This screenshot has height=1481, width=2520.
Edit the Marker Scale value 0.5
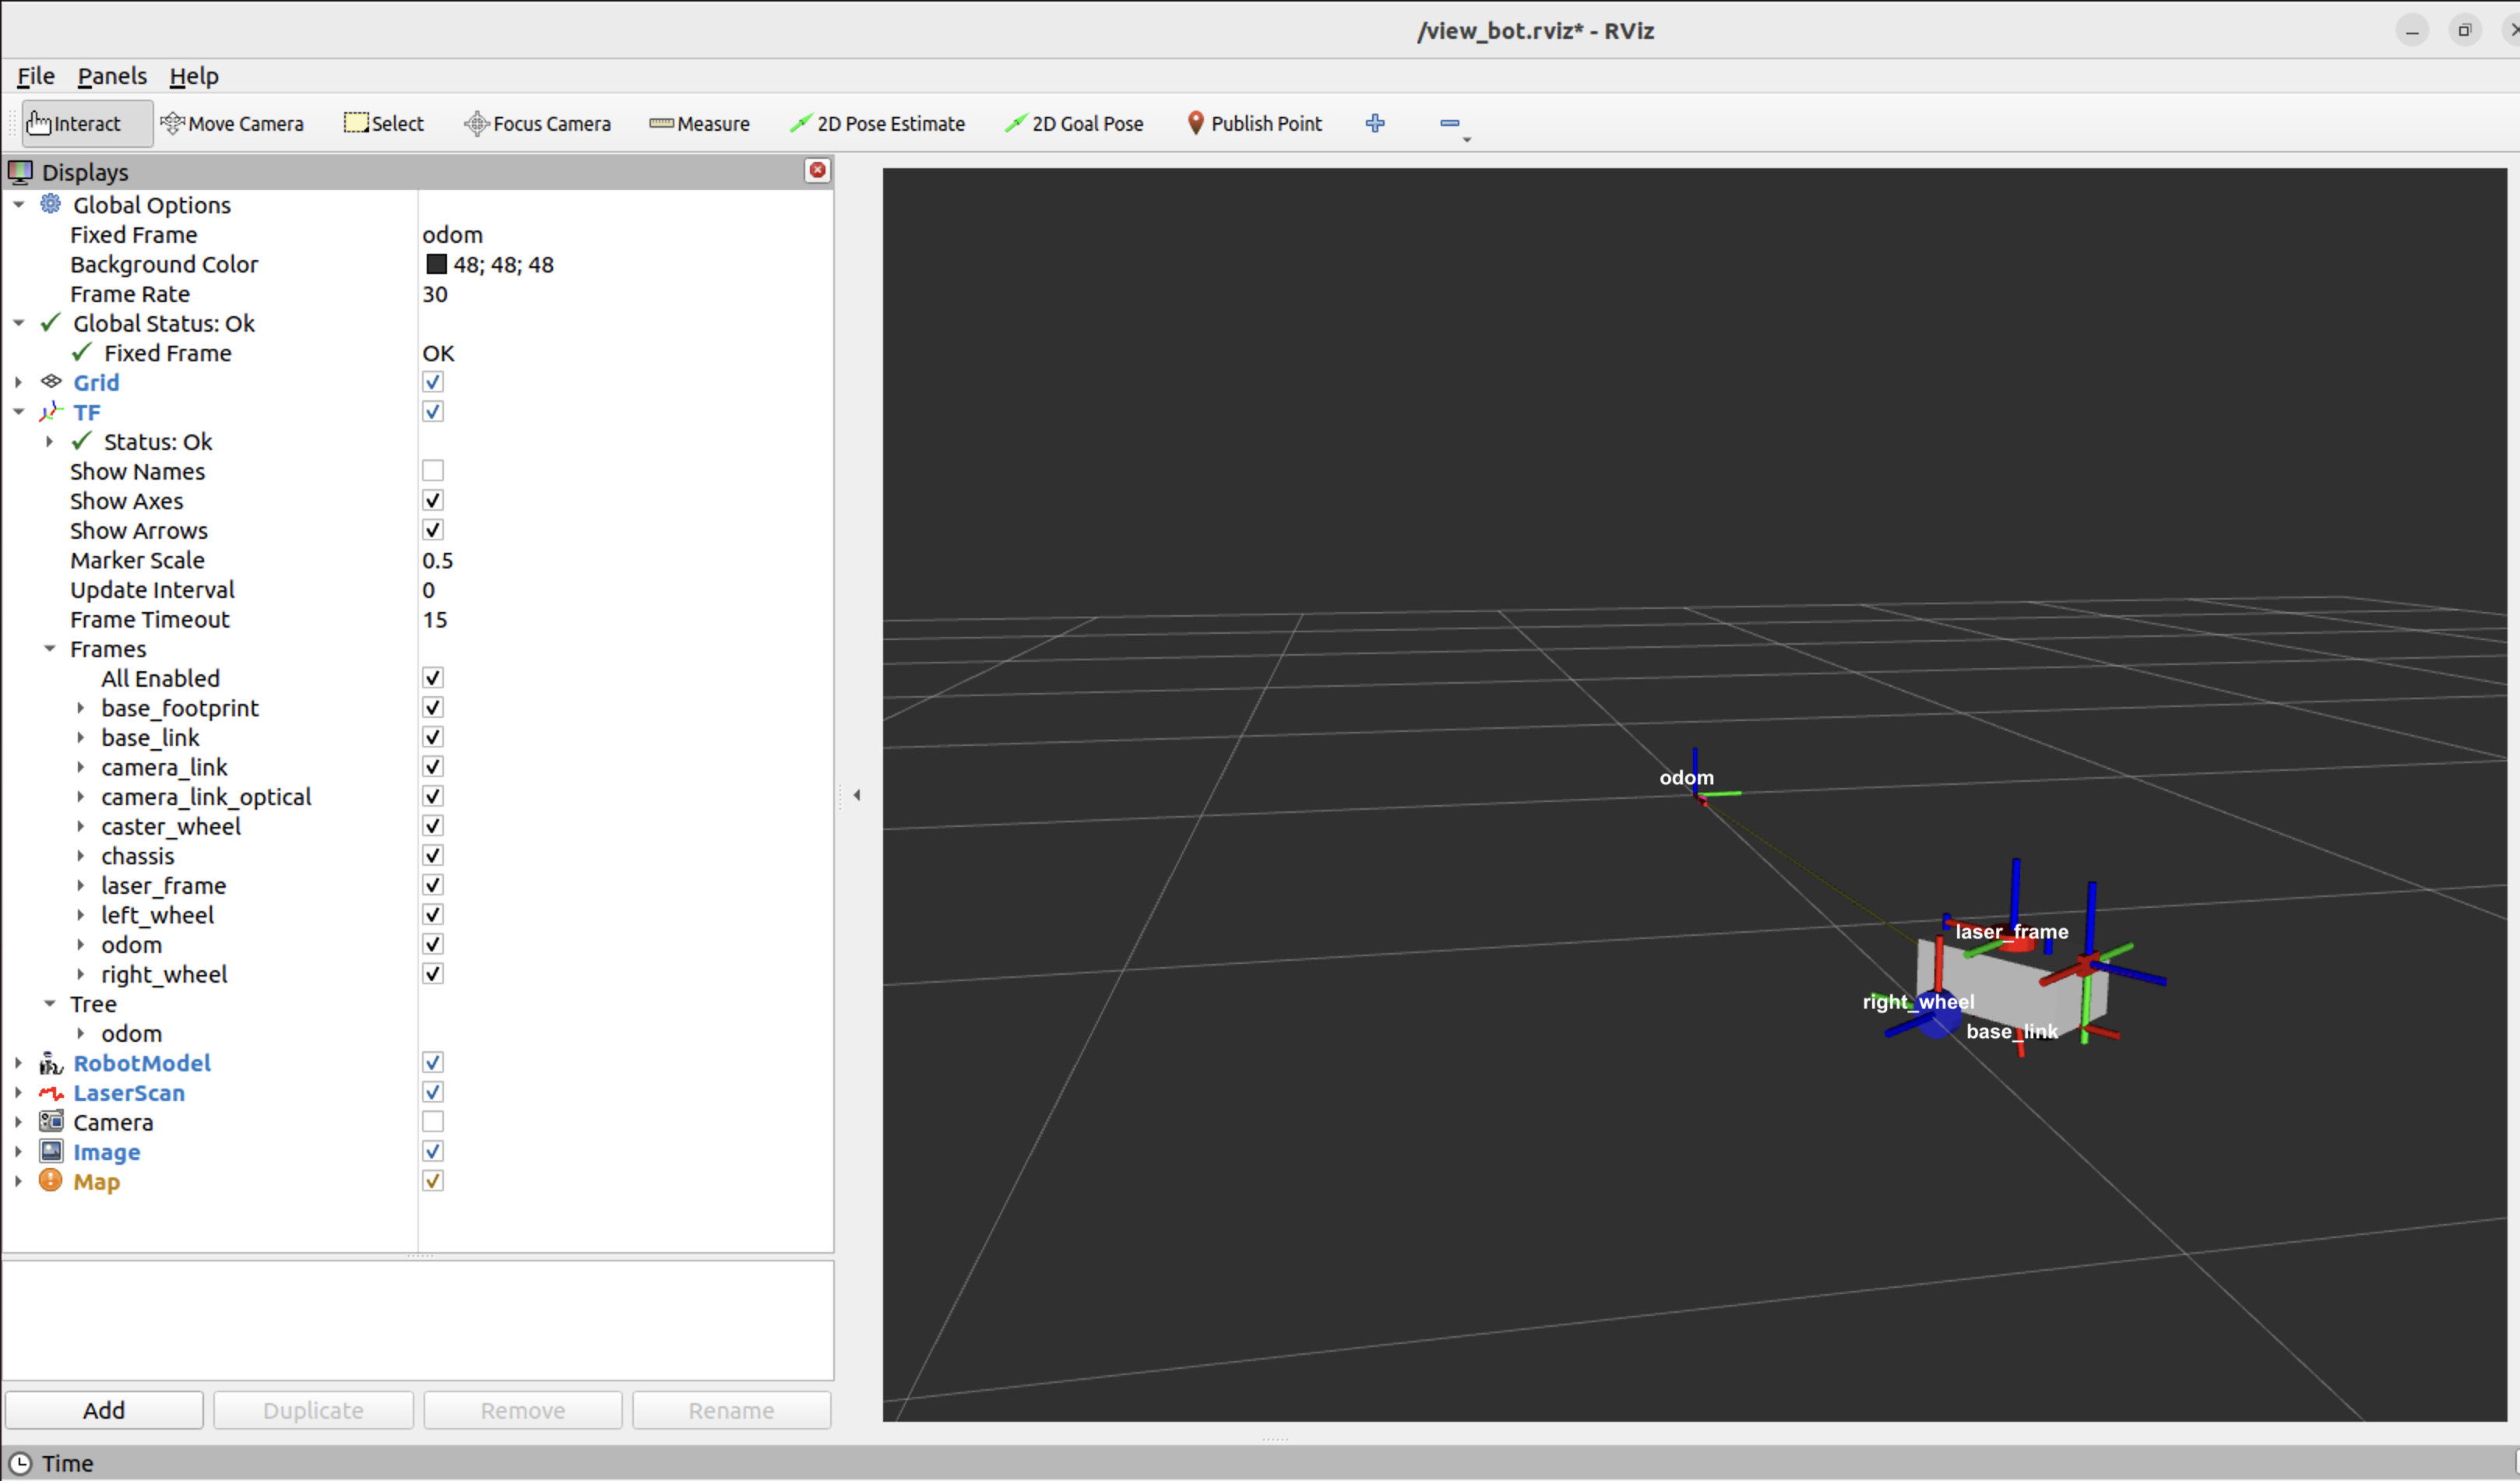(x=624, y=560)
